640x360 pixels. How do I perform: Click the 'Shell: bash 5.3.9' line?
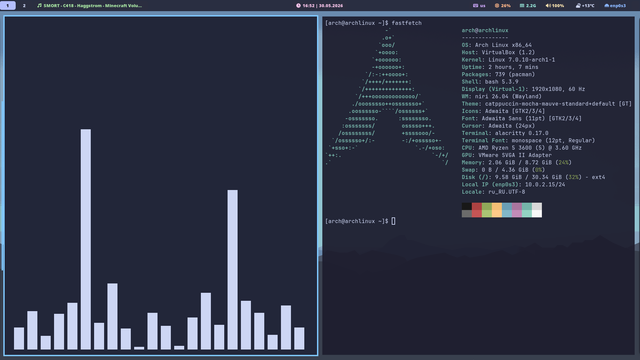click(x=490, y=82)
